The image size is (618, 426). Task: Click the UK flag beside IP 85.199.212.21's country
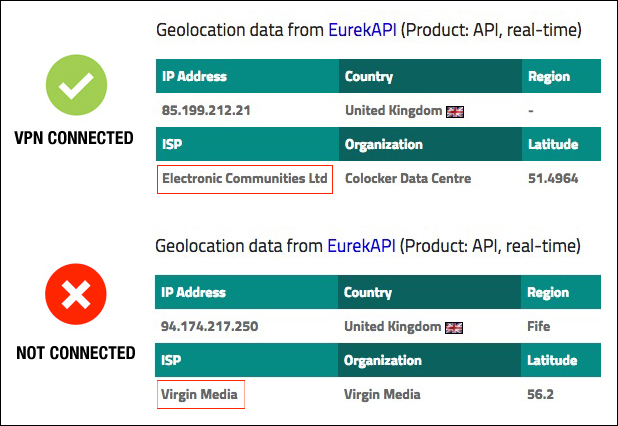455,112
